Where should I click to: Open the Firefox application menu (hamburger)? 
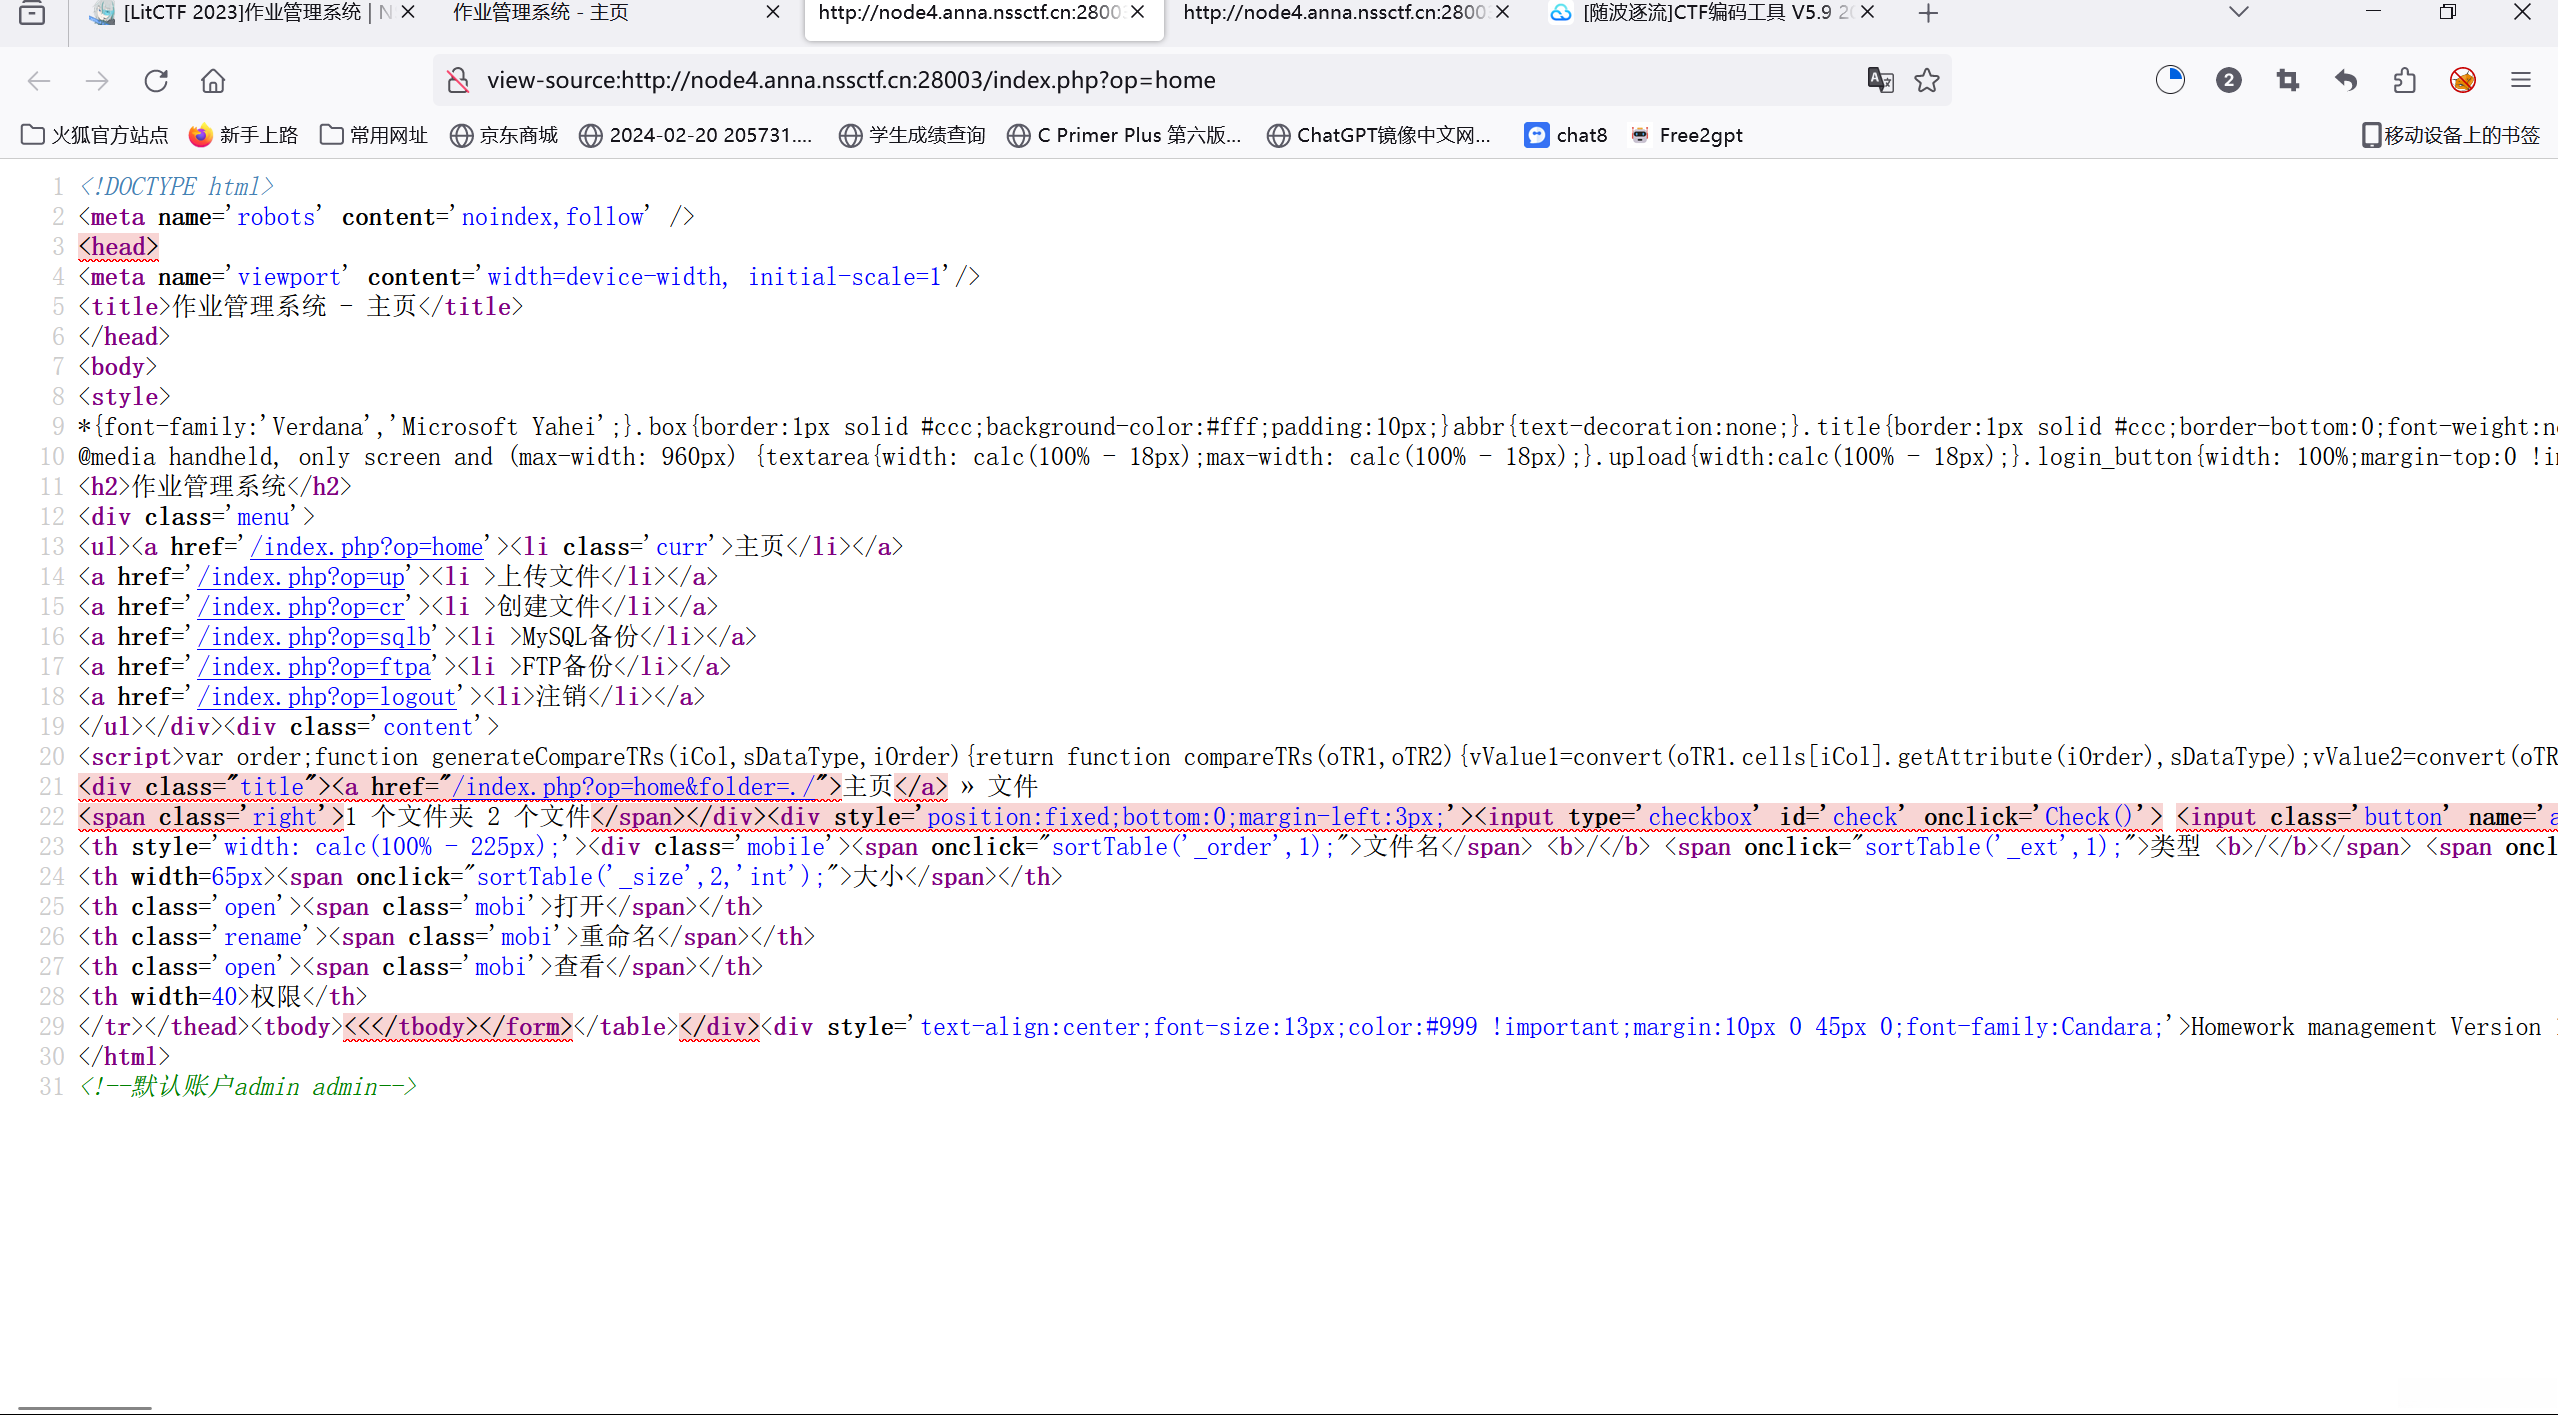(x=2520, y=80)
